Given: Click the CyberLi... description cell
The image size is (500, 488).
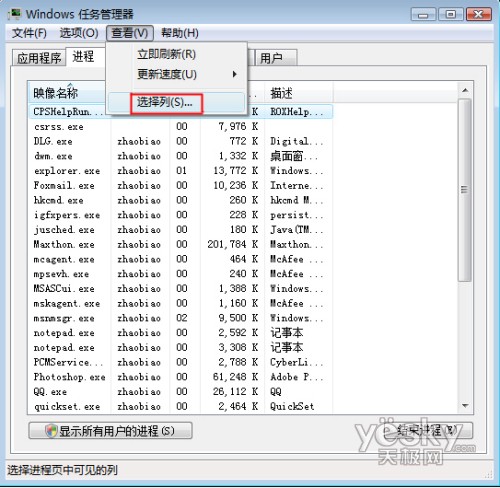Looking at the screenshot, I should pos(296,362).
